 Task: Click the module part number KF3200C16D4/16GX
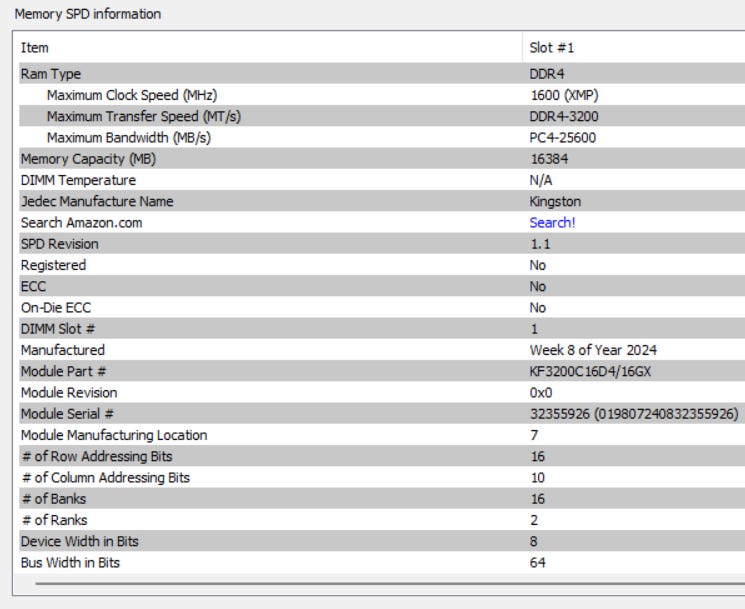tap(594, 372)
